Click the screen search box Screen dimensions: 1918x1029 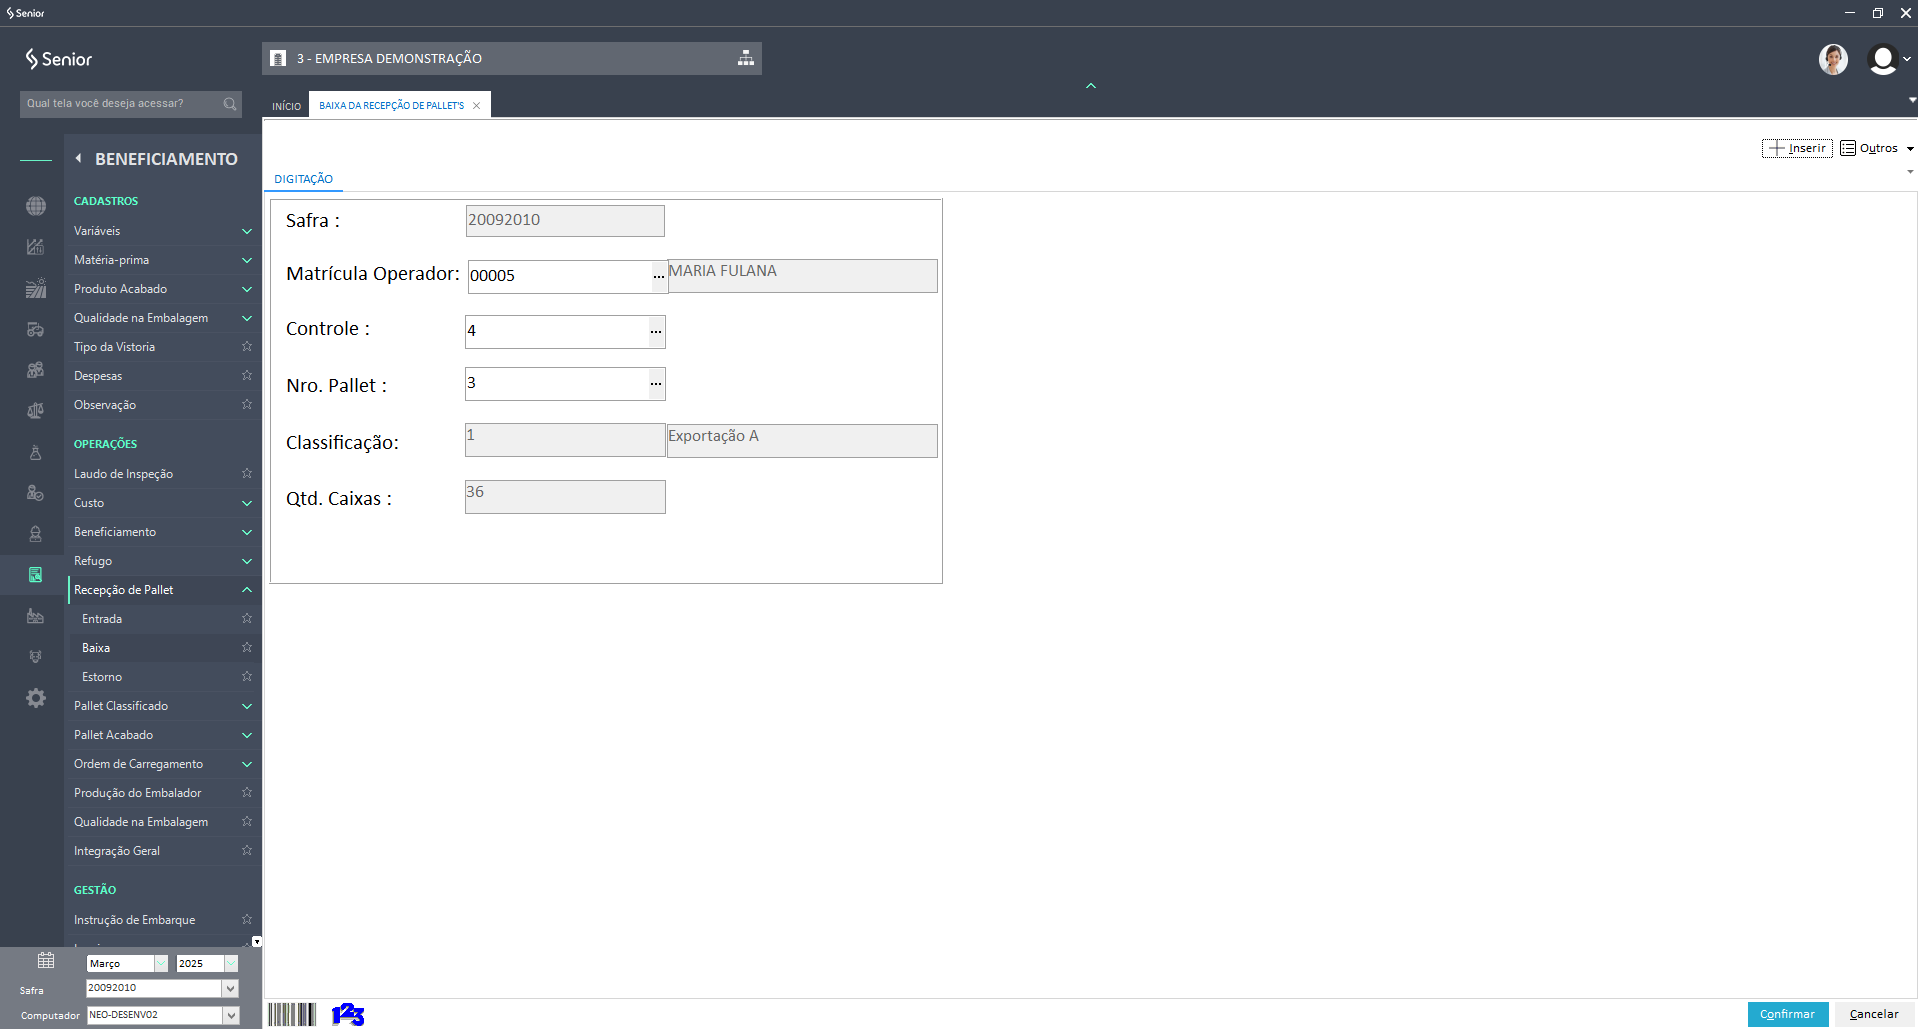(x=131, y=104)
